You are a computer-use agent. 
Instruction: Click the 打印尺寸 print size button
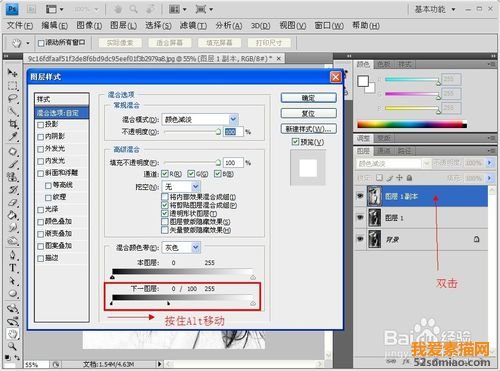[x=269, y=43]
